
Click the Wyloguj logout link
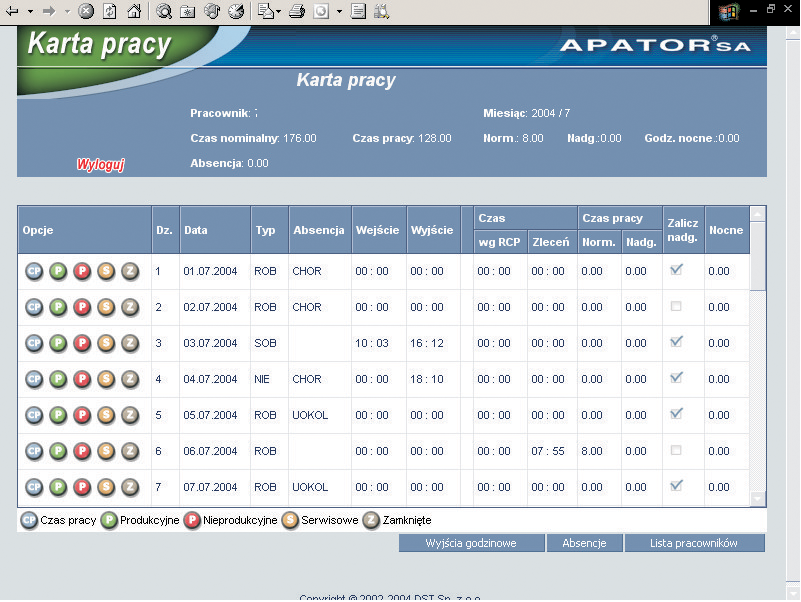(x=101, y=165)
